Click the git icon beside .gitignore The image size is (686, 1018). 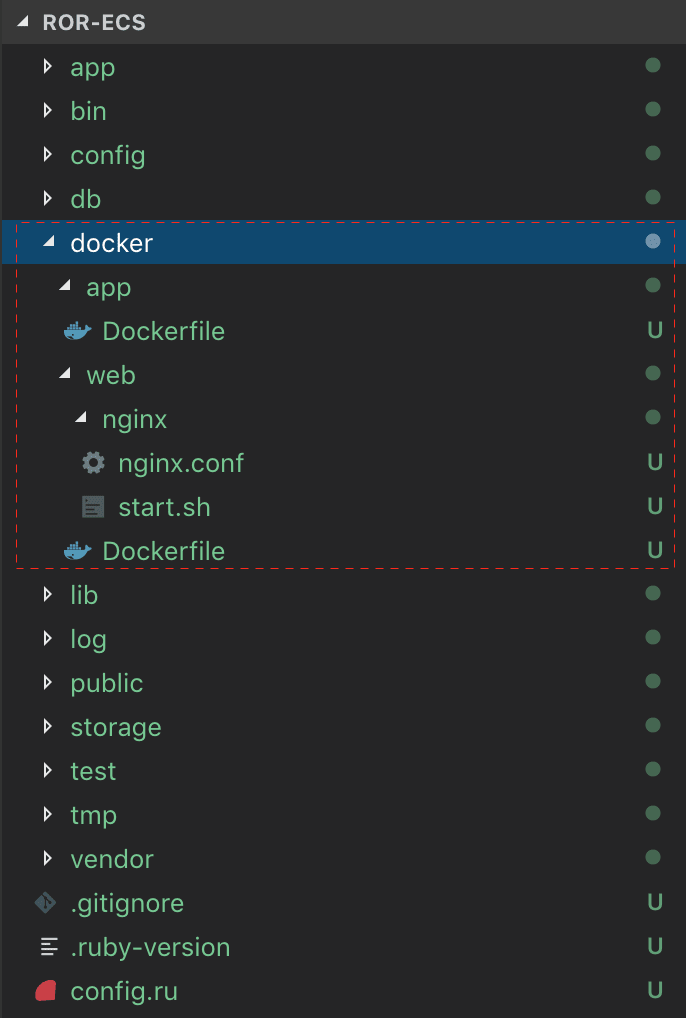(46, 902)
